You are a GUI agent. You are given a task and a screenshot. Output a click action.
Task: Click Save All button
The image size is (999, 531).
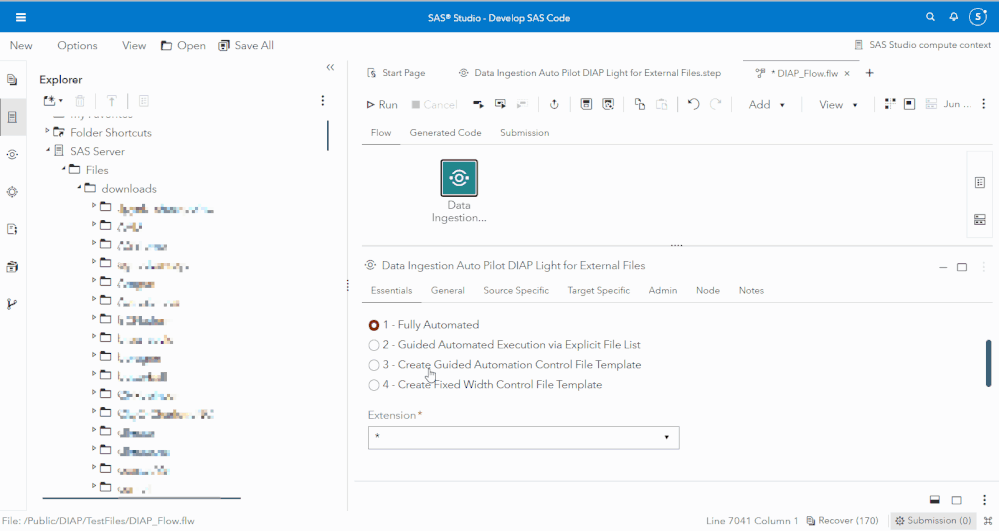246,45
